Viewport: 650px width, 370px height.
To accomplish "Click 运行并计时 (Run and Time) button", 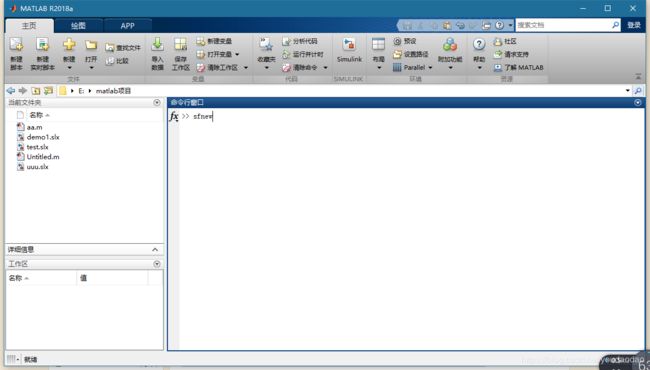I will click(303, 54).
